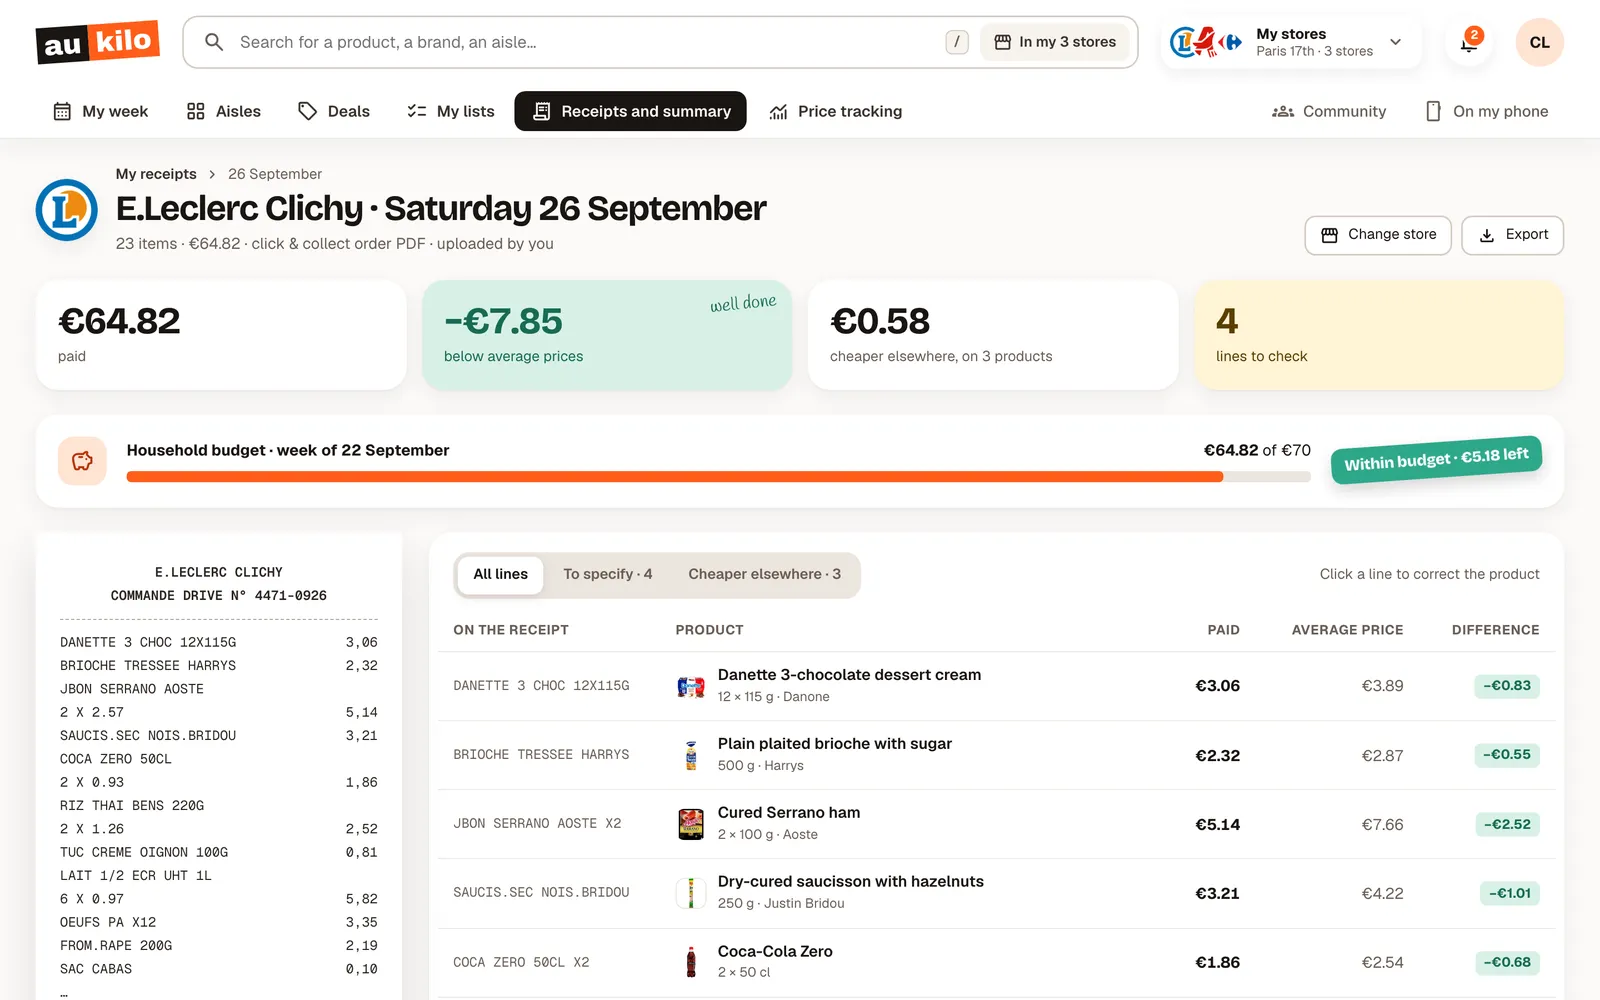Viewport: 1600px width, 1000px height.
Task: Click the Dry-cured saucisson with hazelnuts row
Action: pos(996,893)
